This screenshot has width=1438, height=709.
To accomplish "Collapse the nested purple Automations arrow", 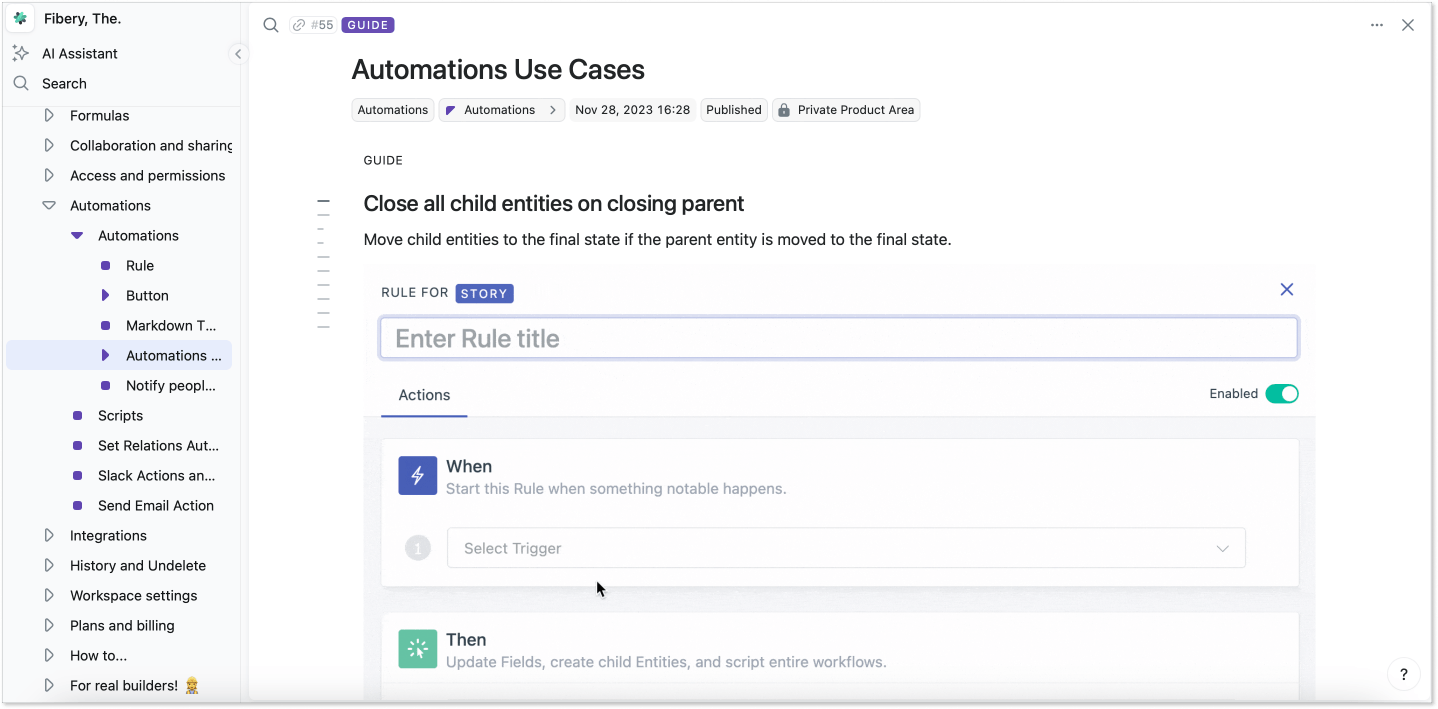I will click(x=77, y=236).
